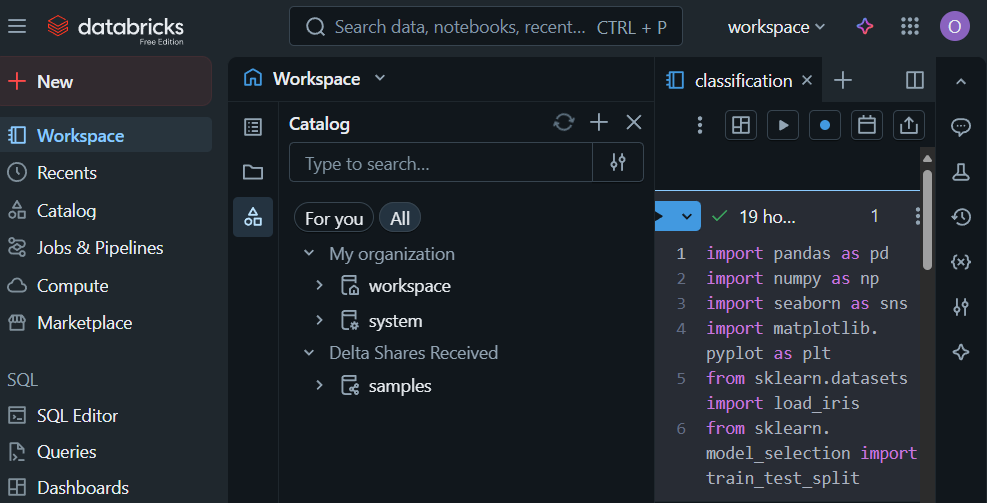Open catalog search filter options
The height and width of the screenshot is (503, 987).
click(618, 162)
